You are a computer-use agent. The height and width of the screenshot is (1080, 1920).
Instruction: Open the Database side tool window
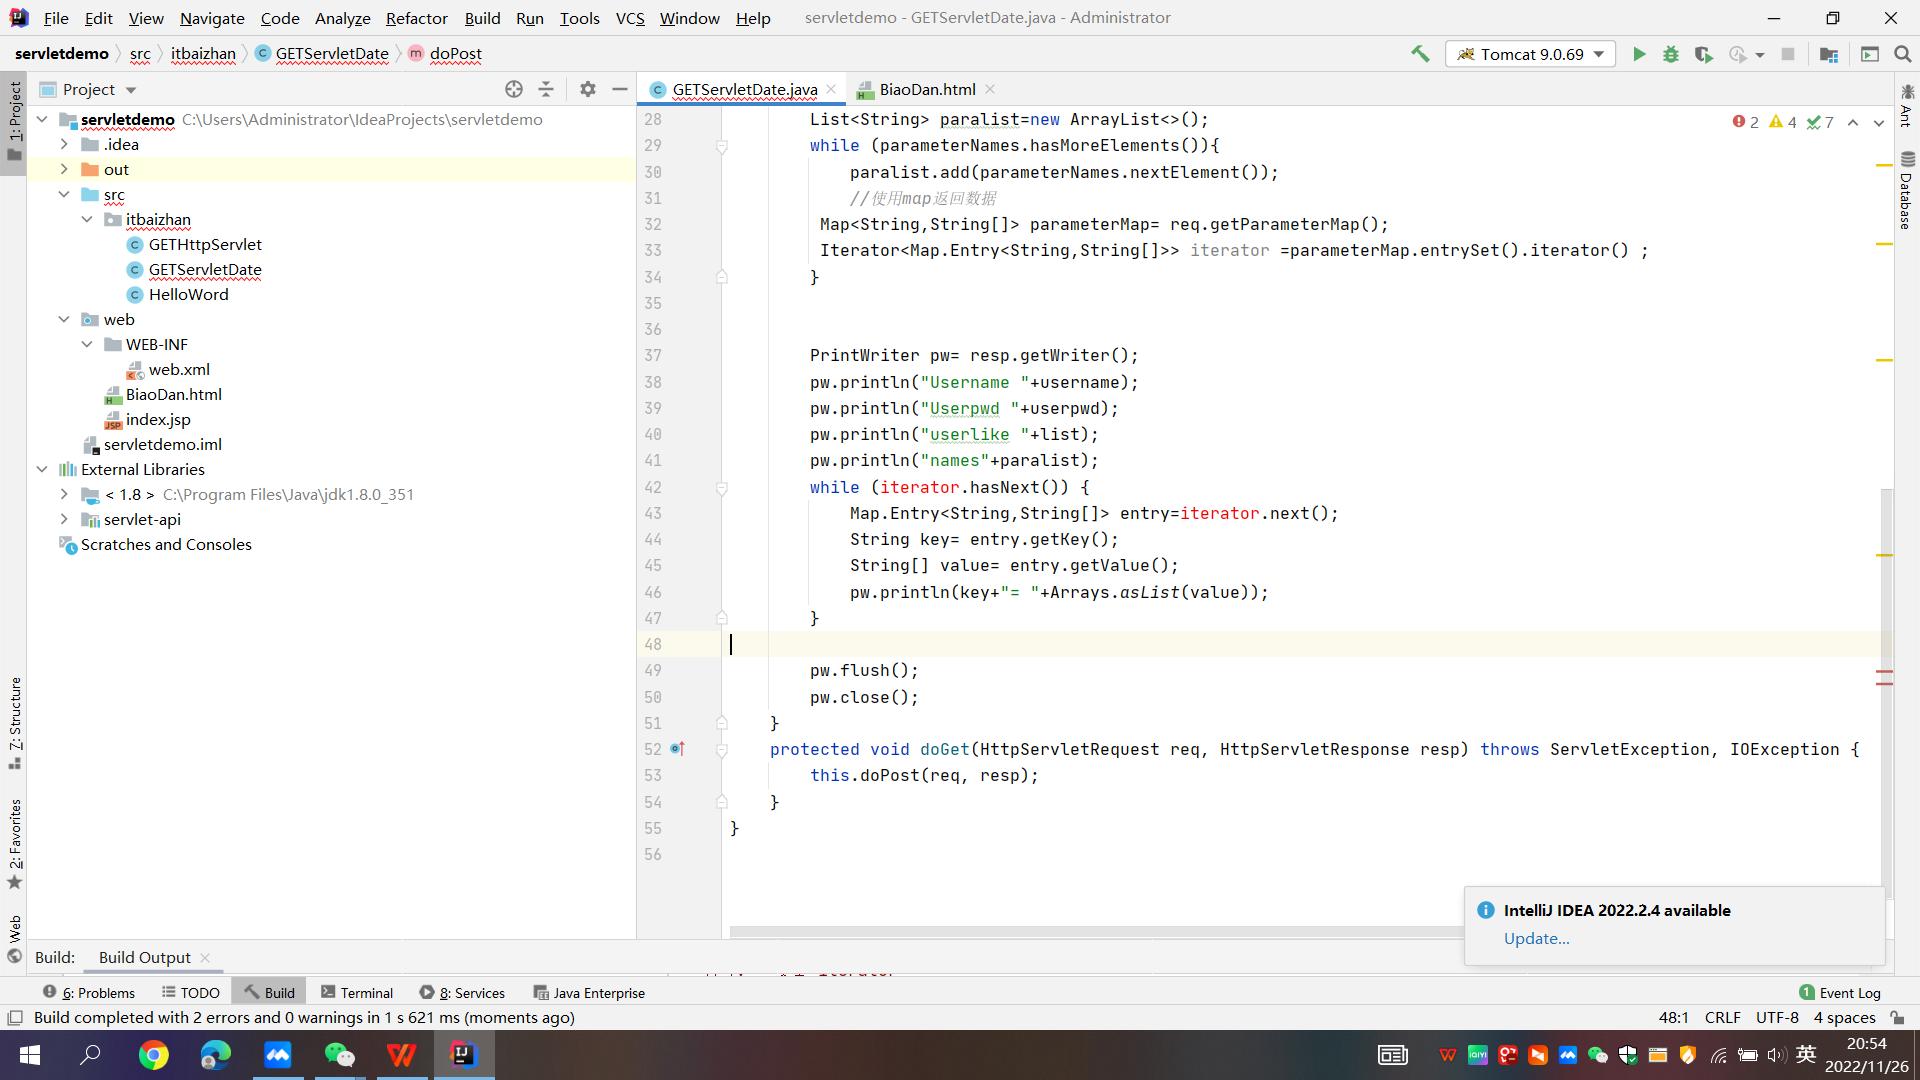pos(1907,190)
